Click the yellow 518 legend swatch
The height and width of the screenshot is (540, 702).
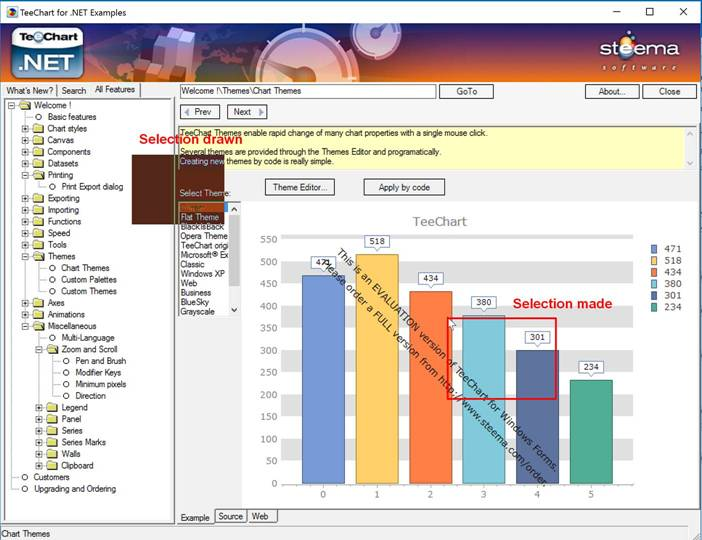pyautogui.click(x=654, y=261)
